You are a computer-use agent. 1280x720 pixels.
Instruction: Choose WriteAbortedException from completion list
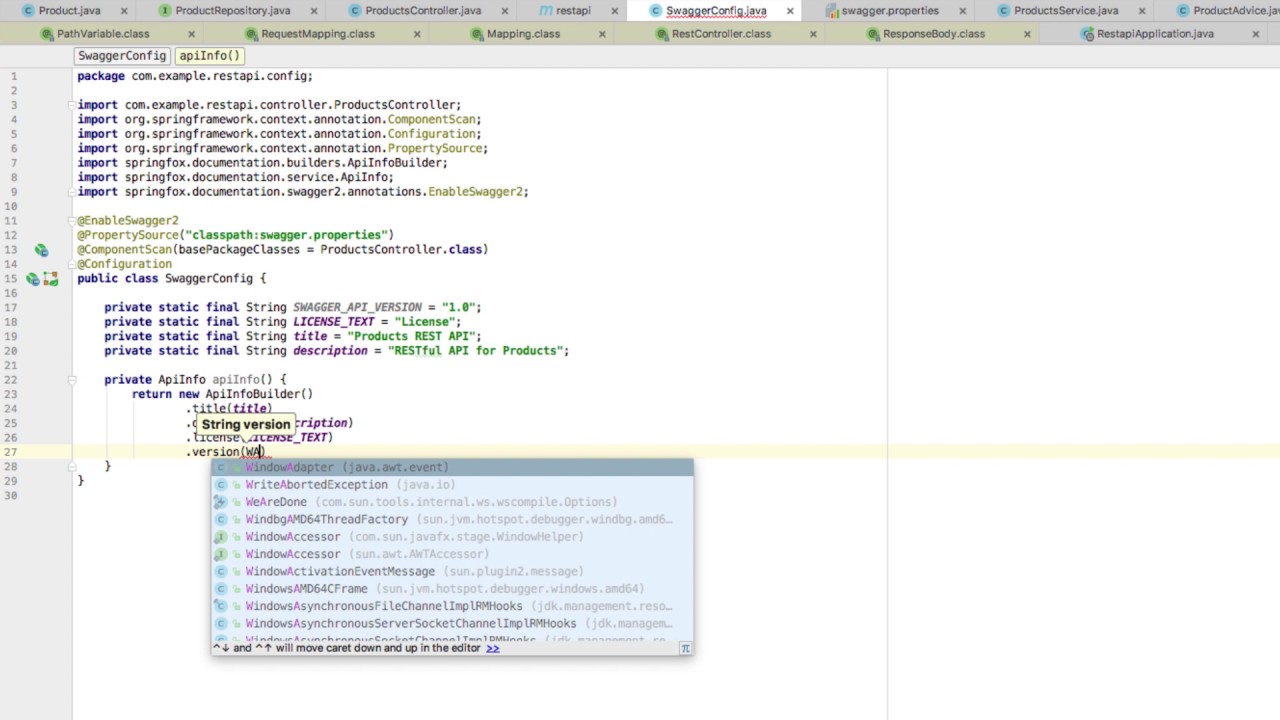(x=452, y=485)
